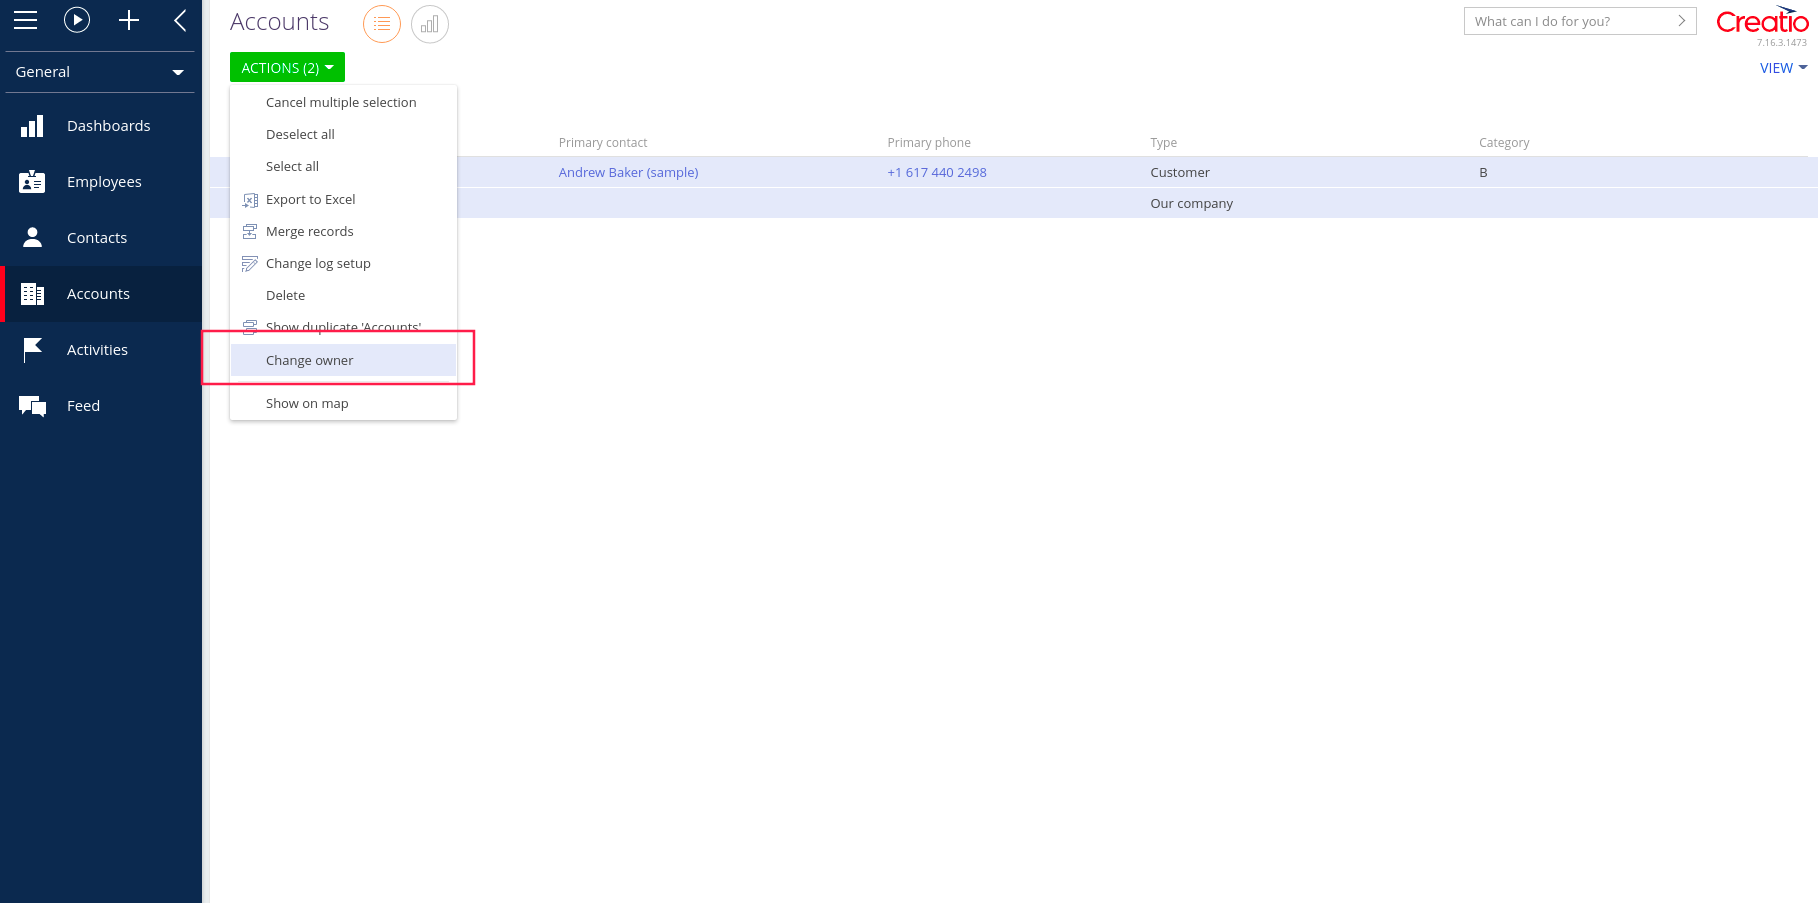This screenshot has width=1818, height=903.
Task: Select the Employees section icon
Action: point(32,181)
